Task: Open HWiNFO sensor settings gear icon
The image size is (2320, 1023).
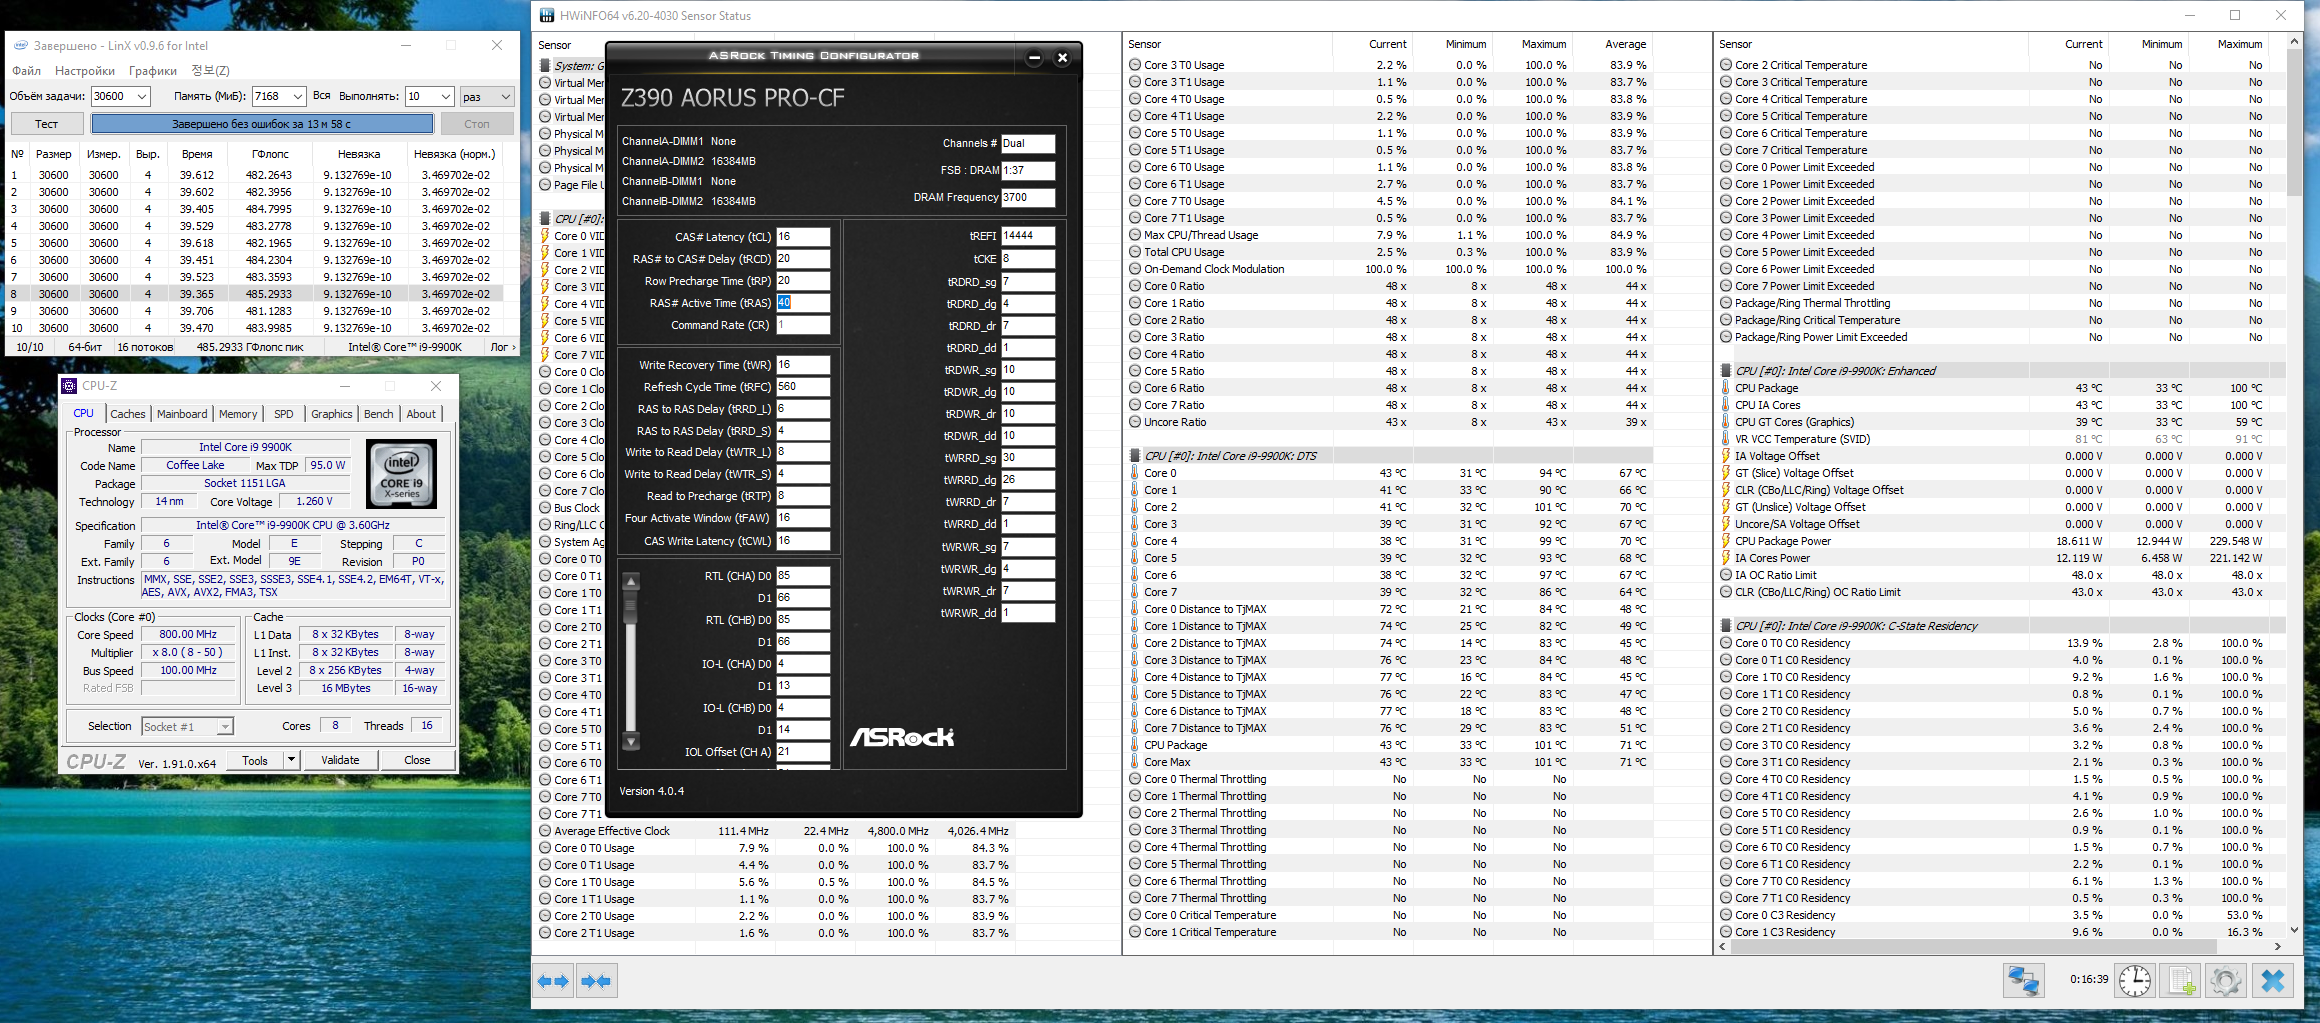Action: coord(2226,980)
